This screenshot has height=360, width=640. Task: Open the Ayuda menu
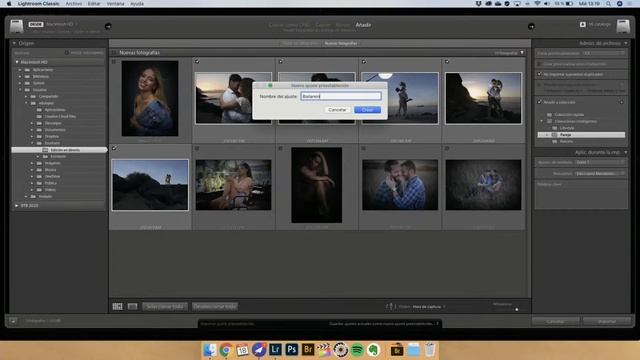[137, 4]
